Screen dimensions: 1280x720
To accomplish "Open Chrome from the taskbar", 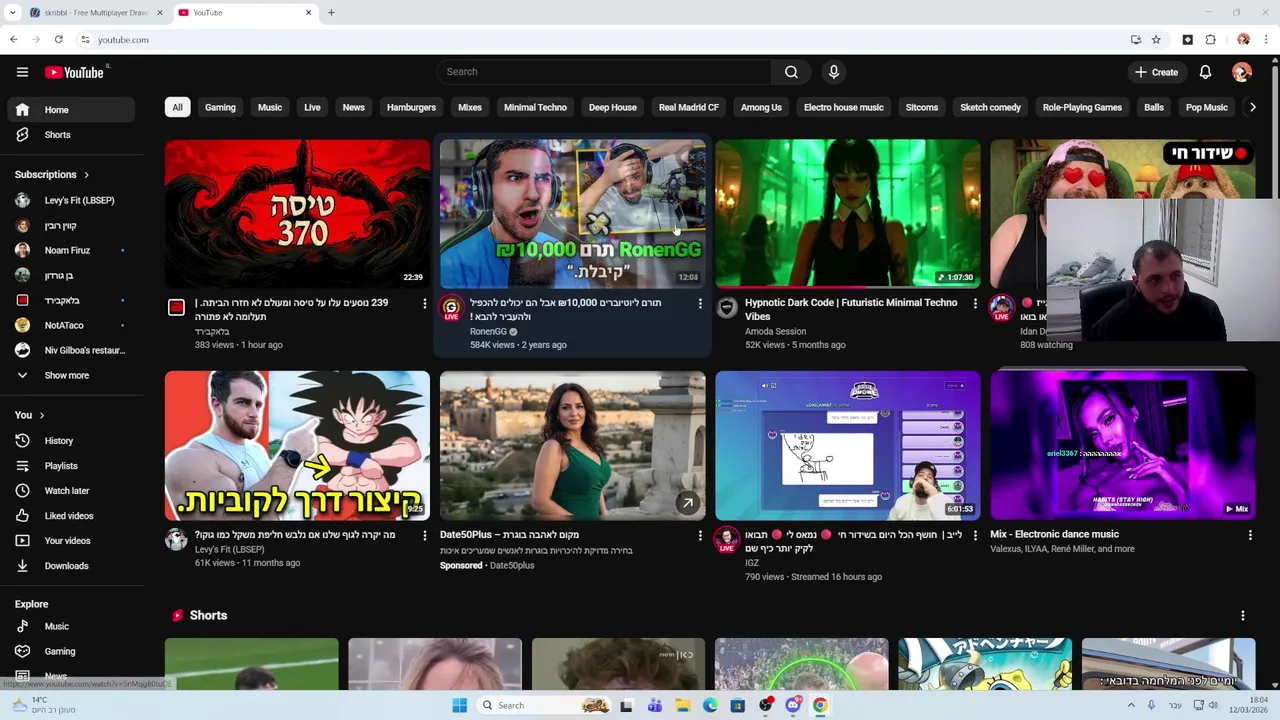I will click(x=820, y=705).
